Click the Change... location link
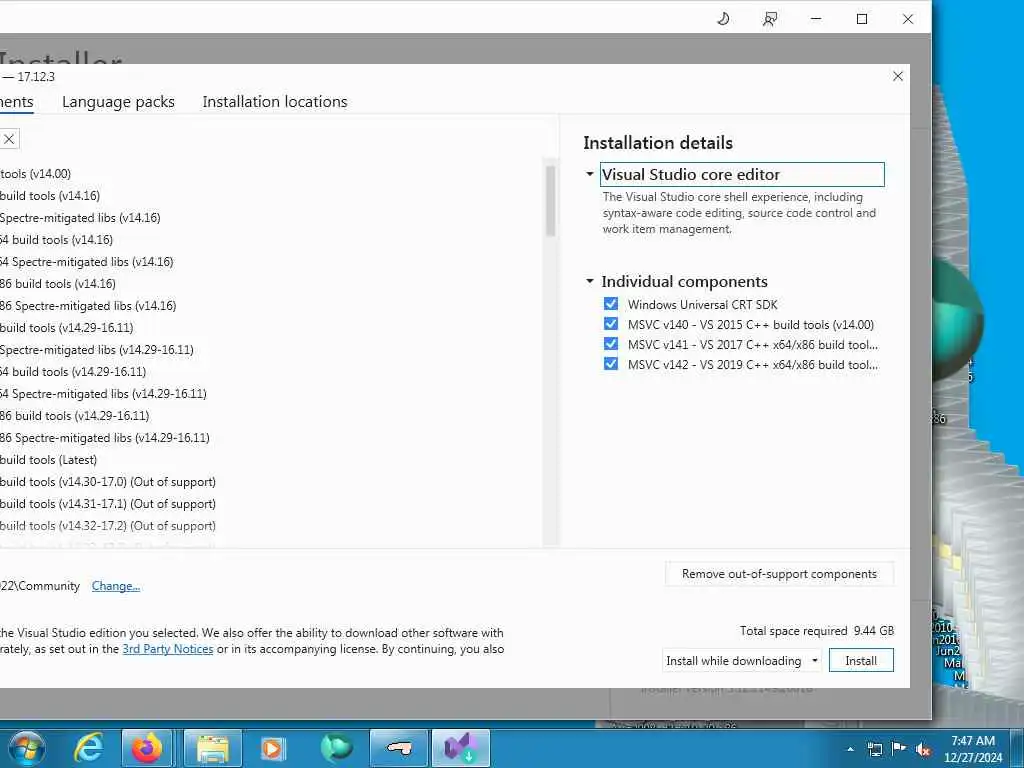Viewport: 1024px width, 768px height. tap(116, 586)
